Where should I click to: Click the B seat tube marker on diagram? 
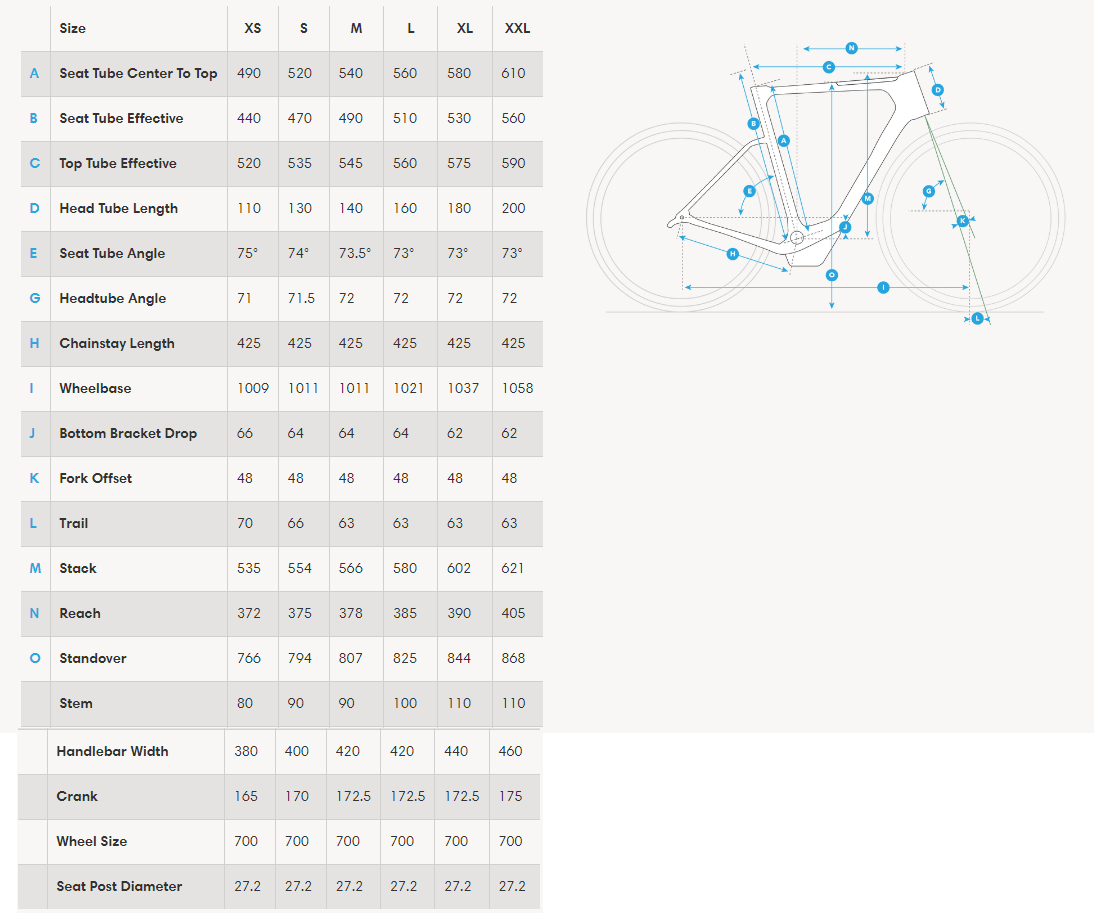(x=753, y=124)
